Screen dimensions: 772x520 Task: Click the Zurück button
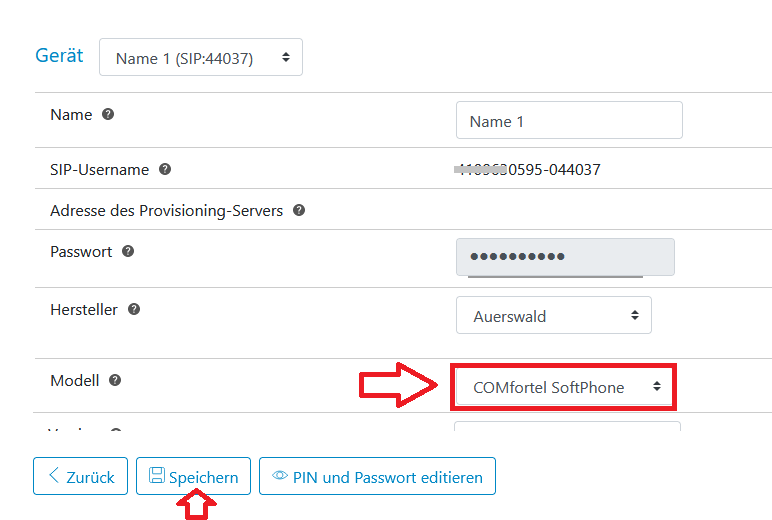[x=80, y=476]
